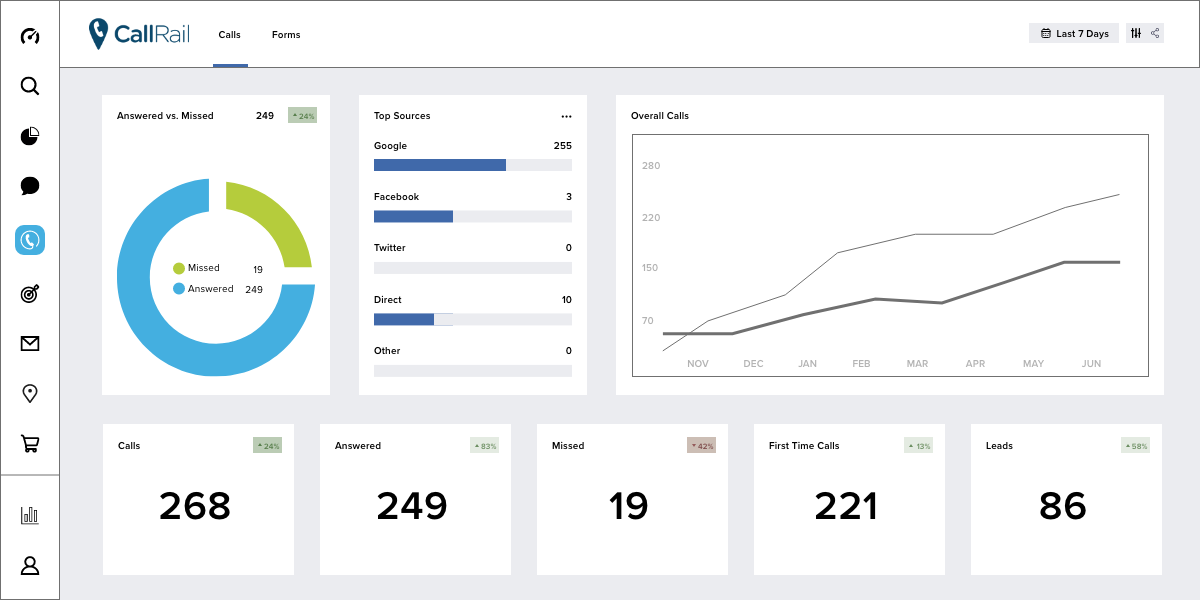Image resolution: width=1200 pixels, height=600 pixels.
Task: Select the tracking bullseye sidebar icon
Action: click(x=30, y=291)
